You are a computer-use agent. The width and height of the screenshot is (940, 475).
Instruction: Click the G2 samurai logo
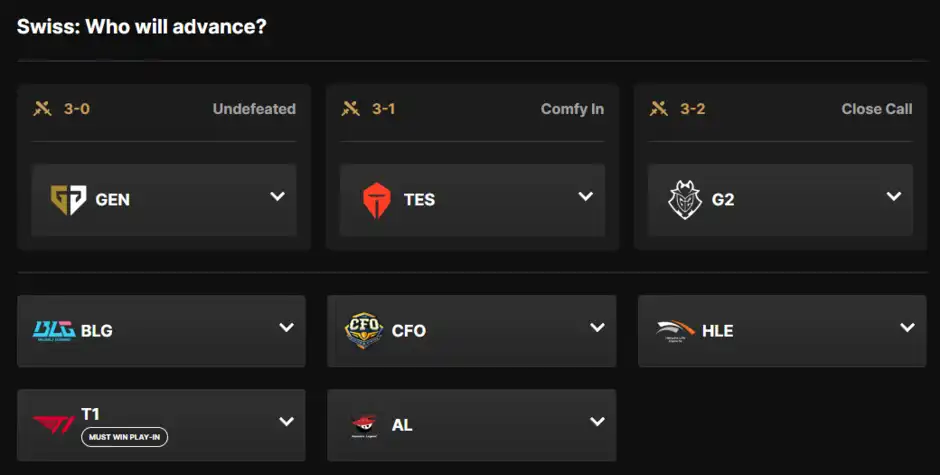tap(685, 200)
